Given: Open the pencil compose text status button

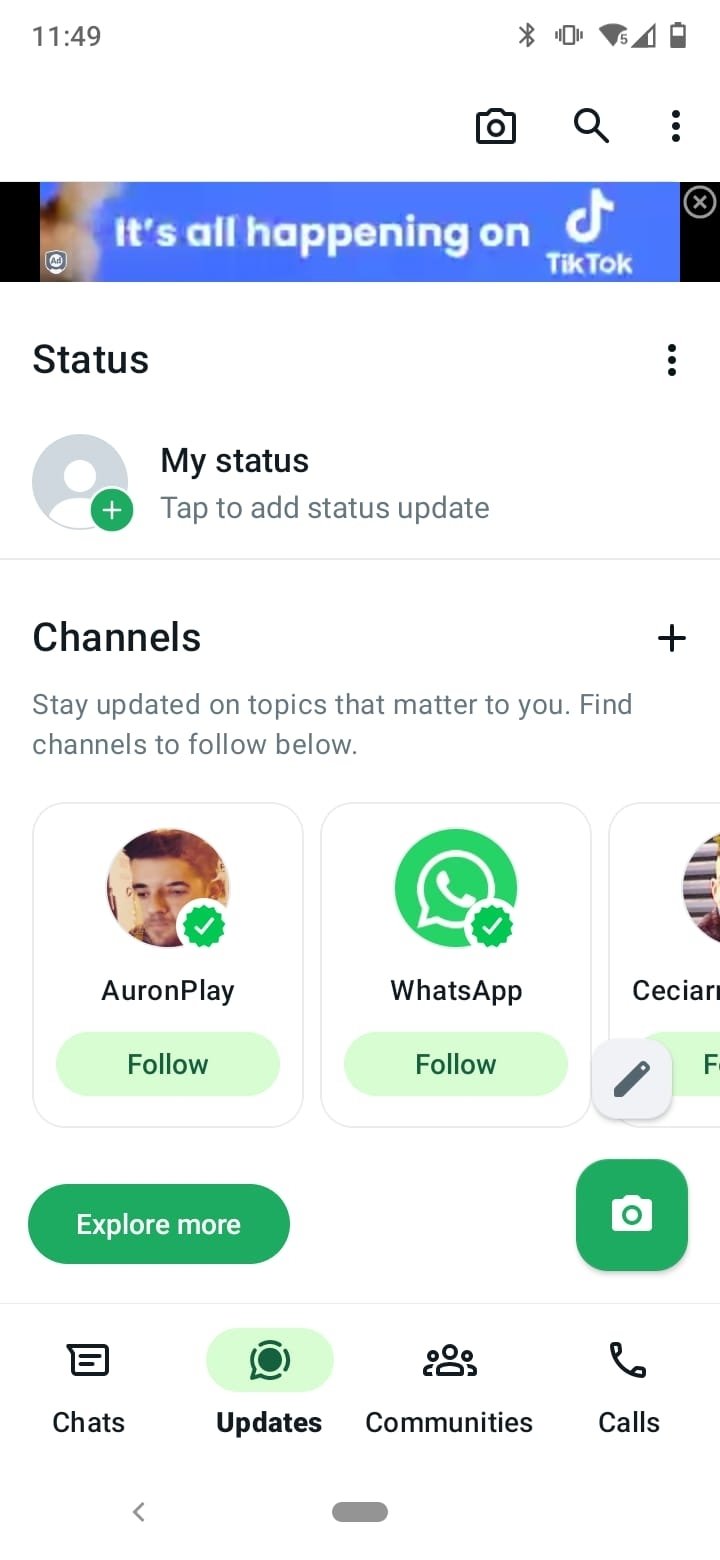Looking at the screenshot, I should (x=632, y=1078).
